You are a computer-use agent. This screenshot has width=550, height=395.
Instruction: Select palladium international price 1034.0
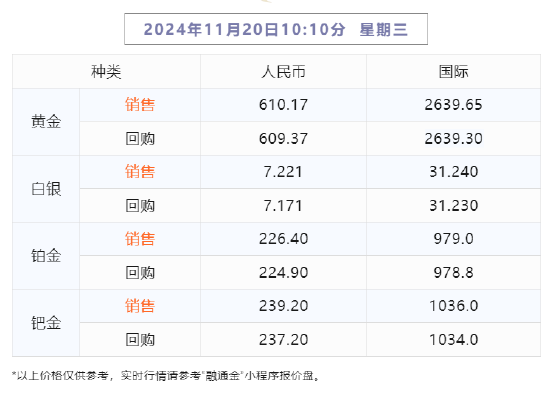point(454,340)
